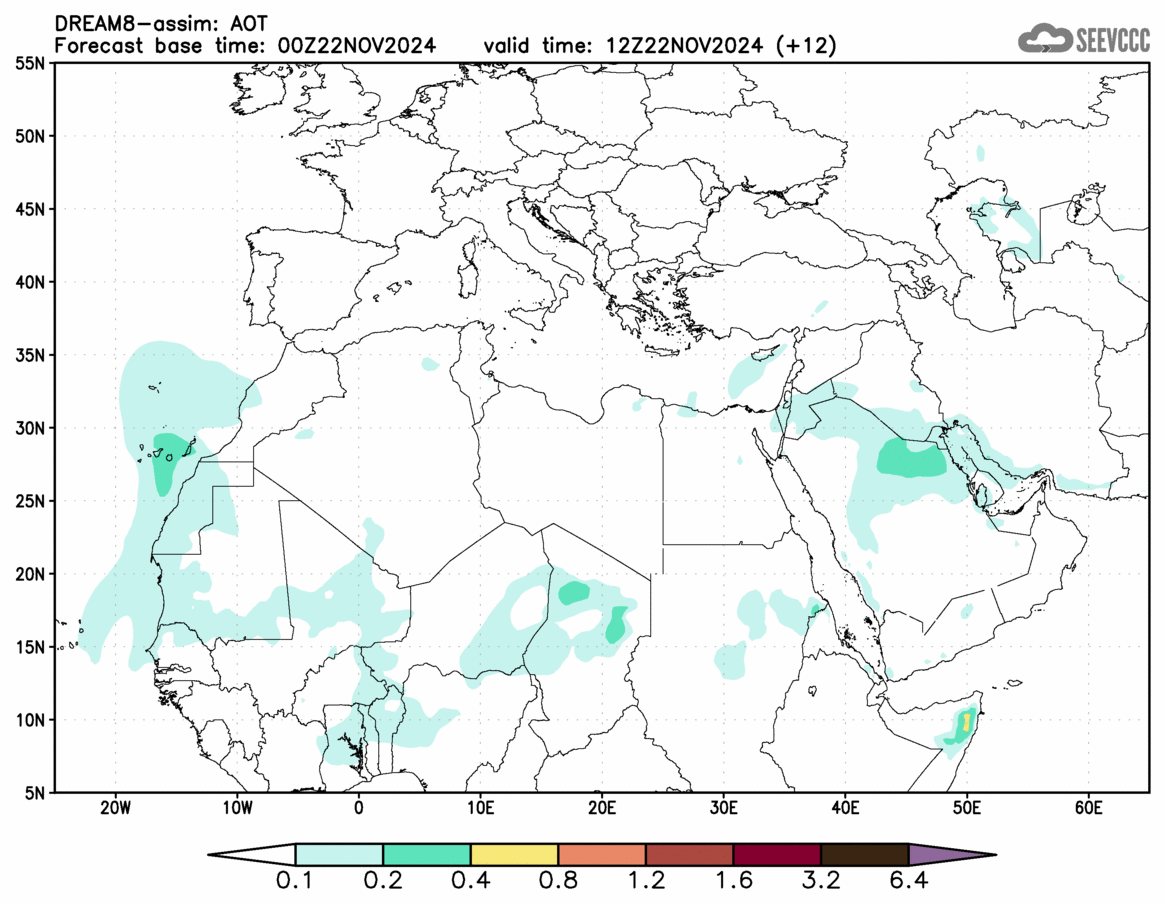Viewport: 1165px width, 905px height.
Task: Select the light cyan 0.1–0.2 legend swatch
Action: [x=339, y=855]
